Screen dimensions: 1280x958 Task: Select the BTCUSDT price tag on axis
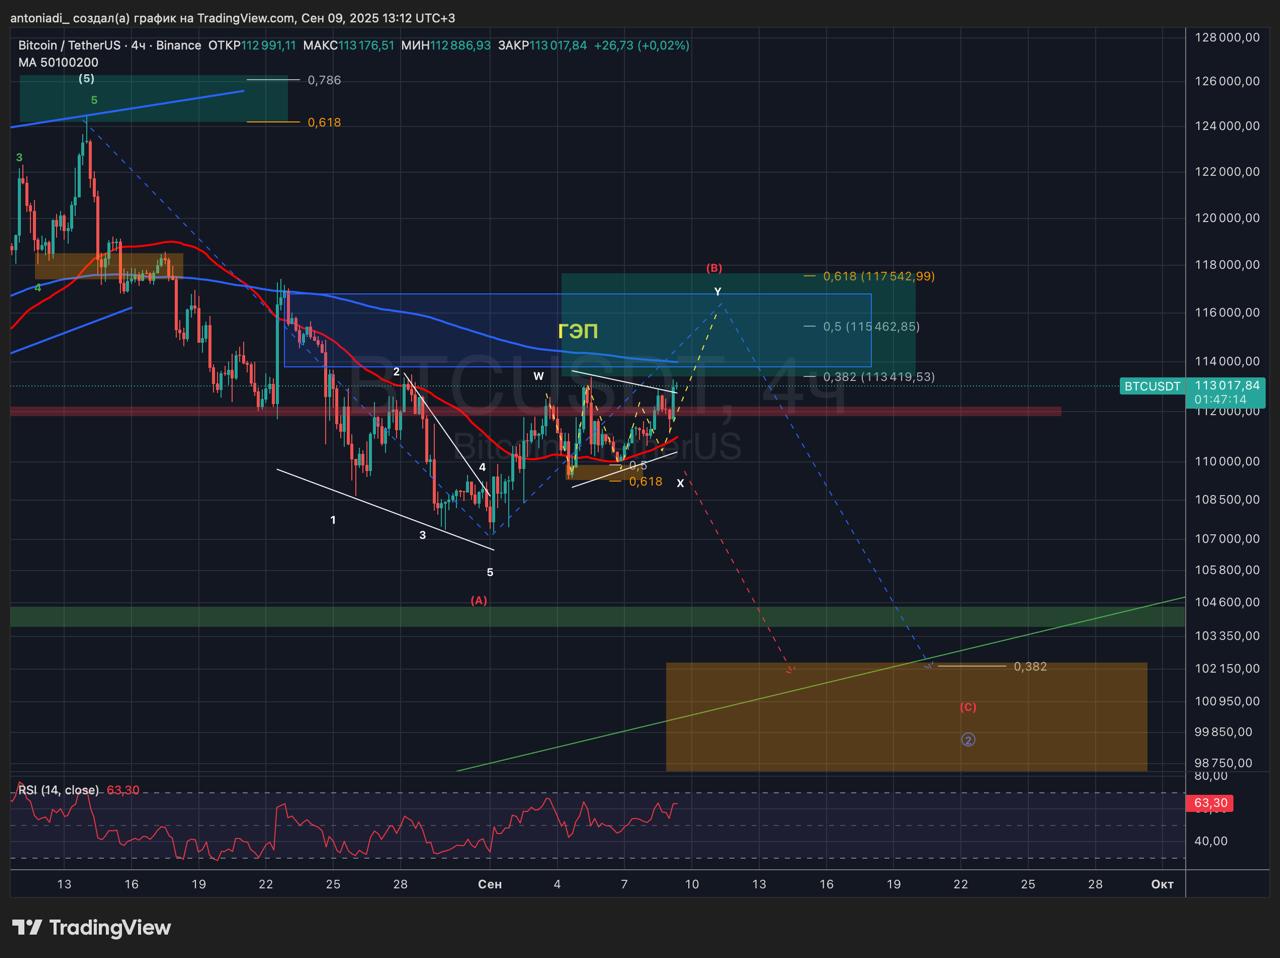tap(1152, 386)
